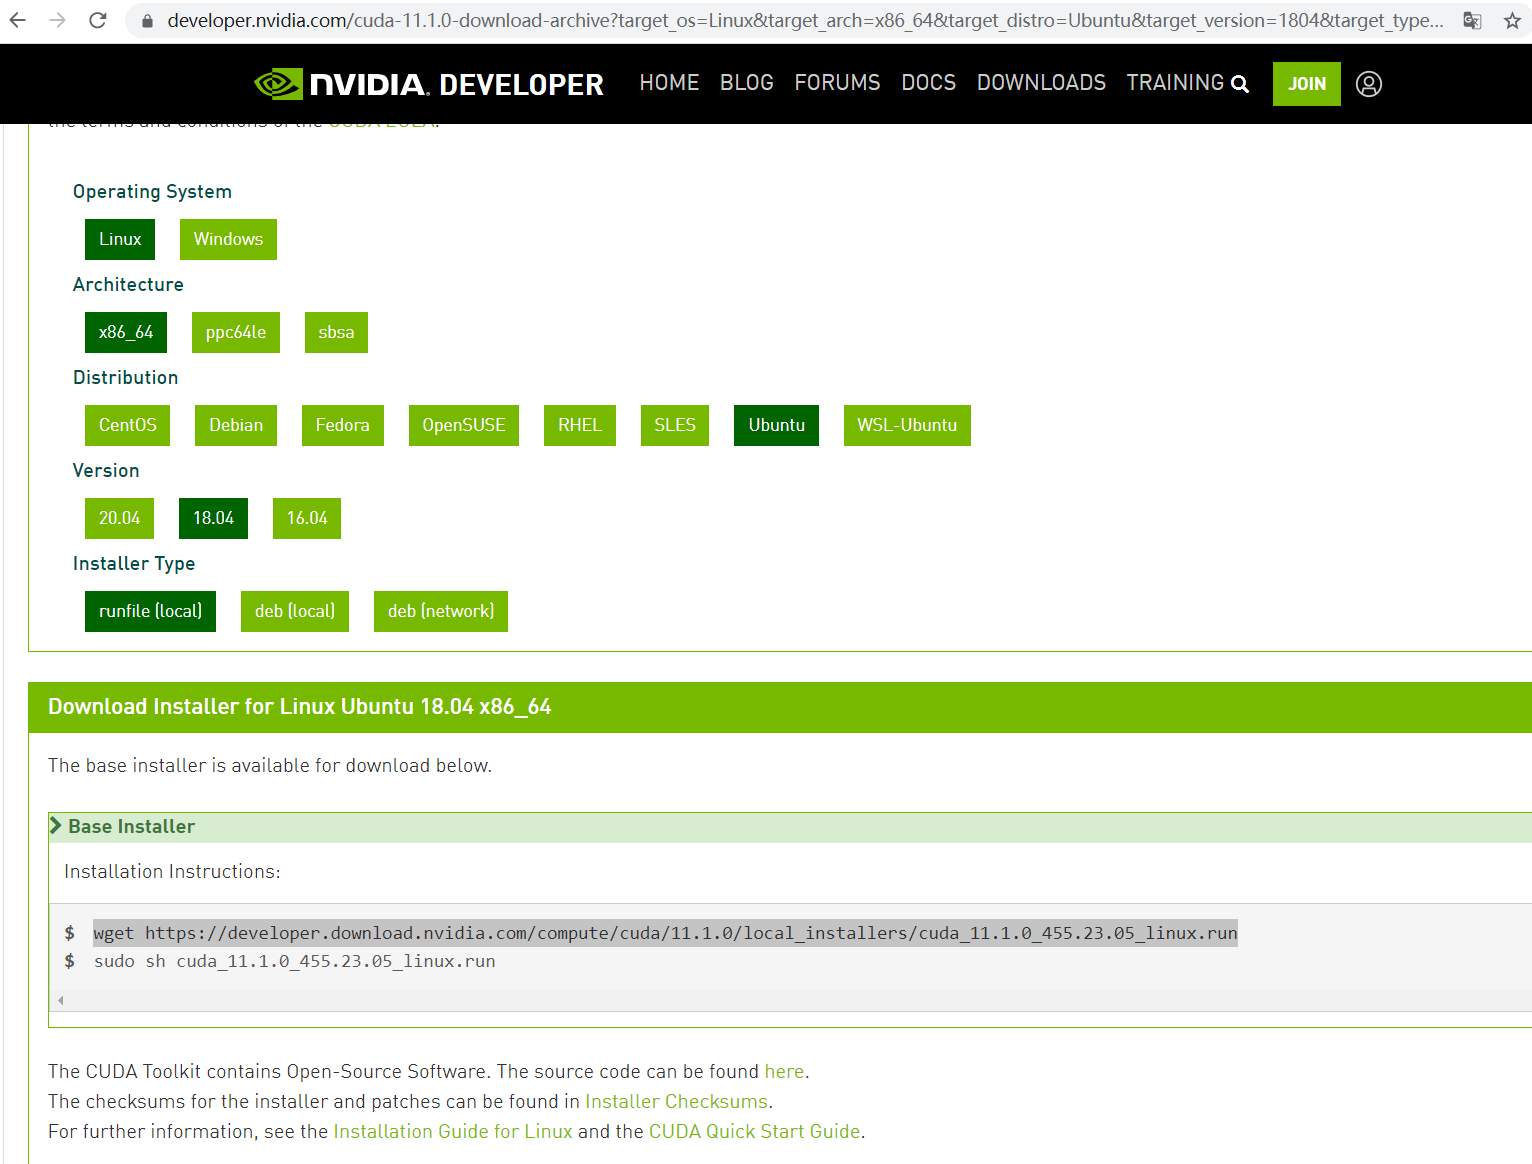Reload the current page

[98, 20]
